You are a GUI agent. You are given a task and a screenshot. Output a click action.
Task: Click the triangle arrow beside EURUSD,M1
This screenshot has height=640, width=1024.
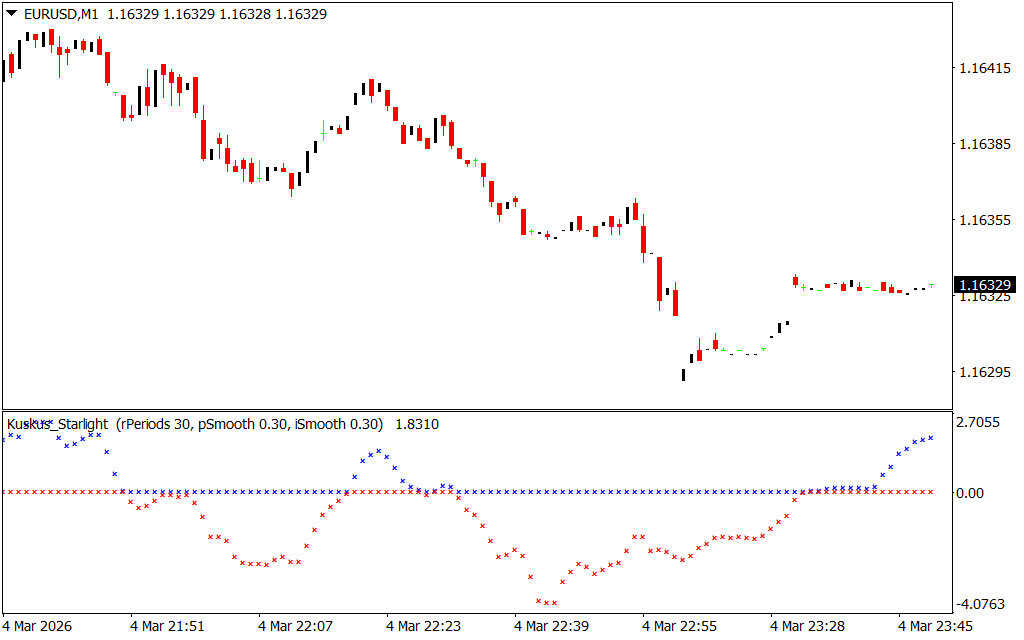pos(11,14)
